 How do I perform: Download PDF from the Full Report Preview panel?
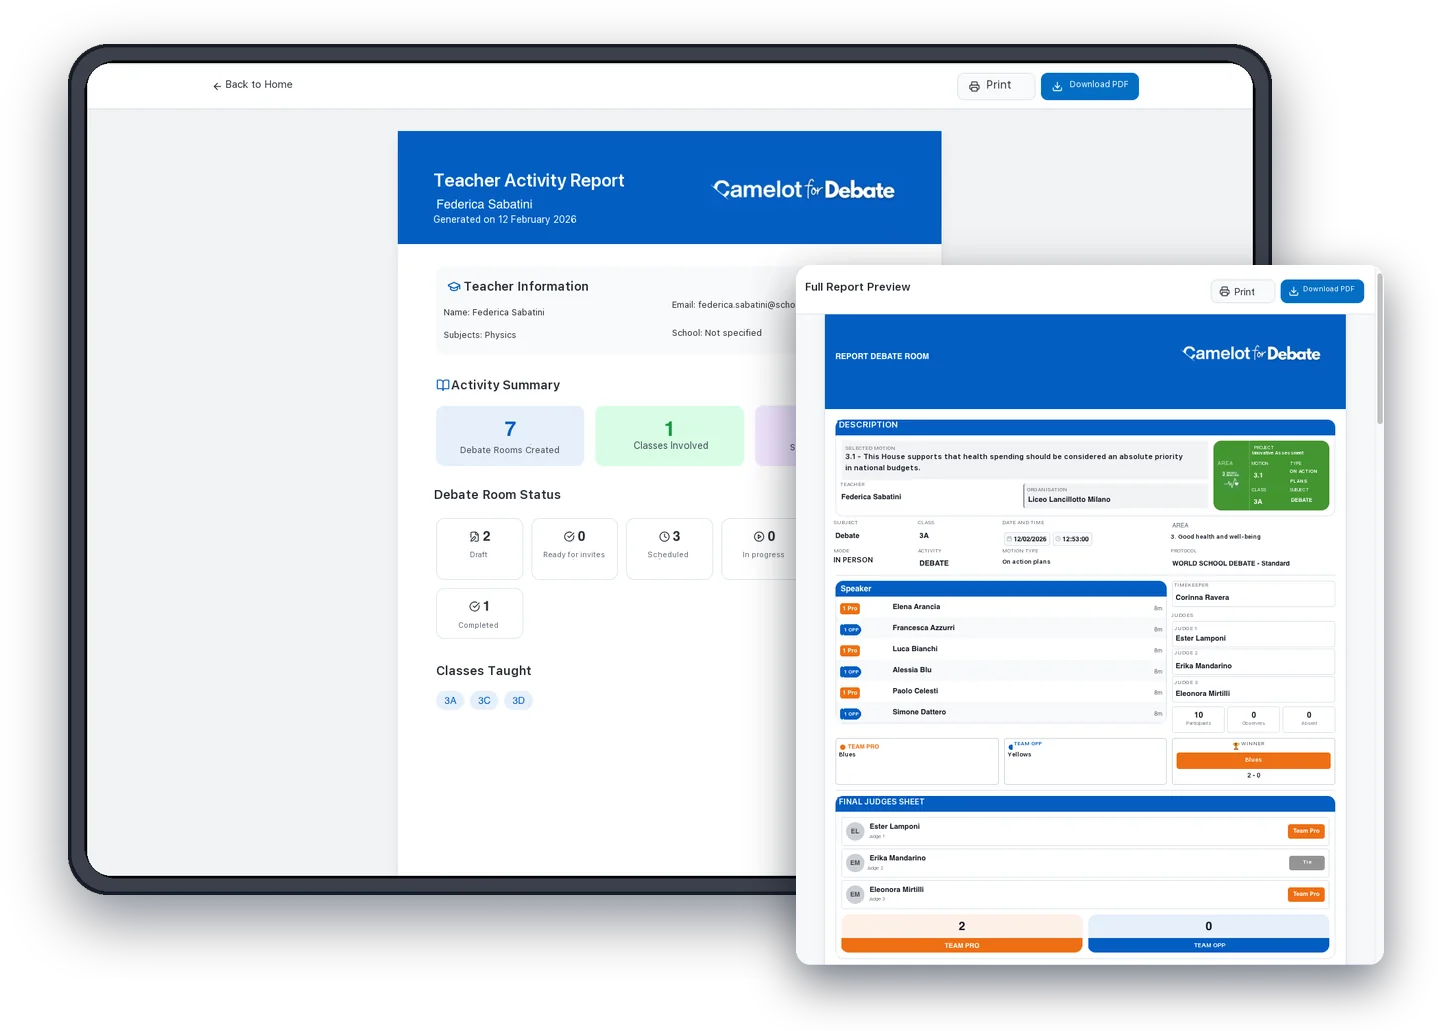pos(1322,291)
